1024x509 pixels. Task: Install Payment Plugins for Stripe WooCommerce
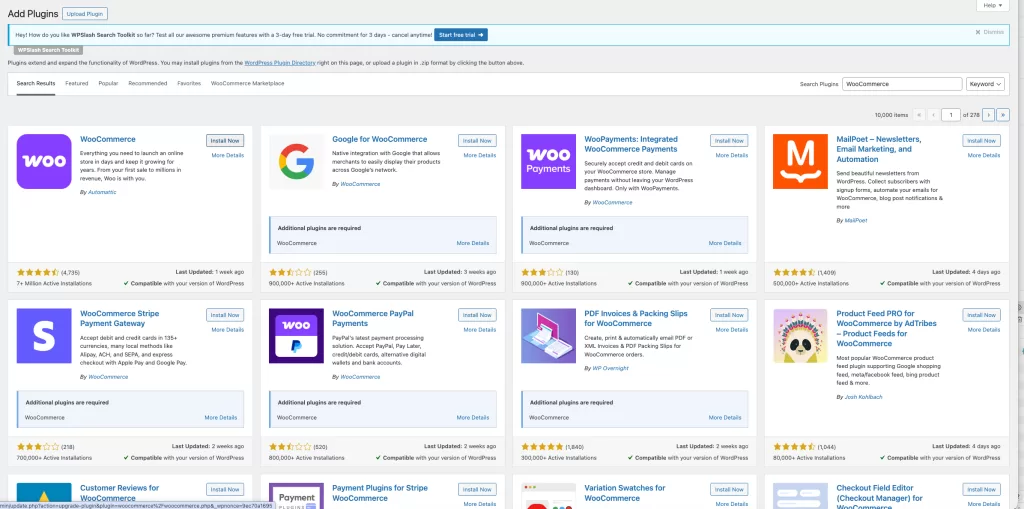click(477, 489)
